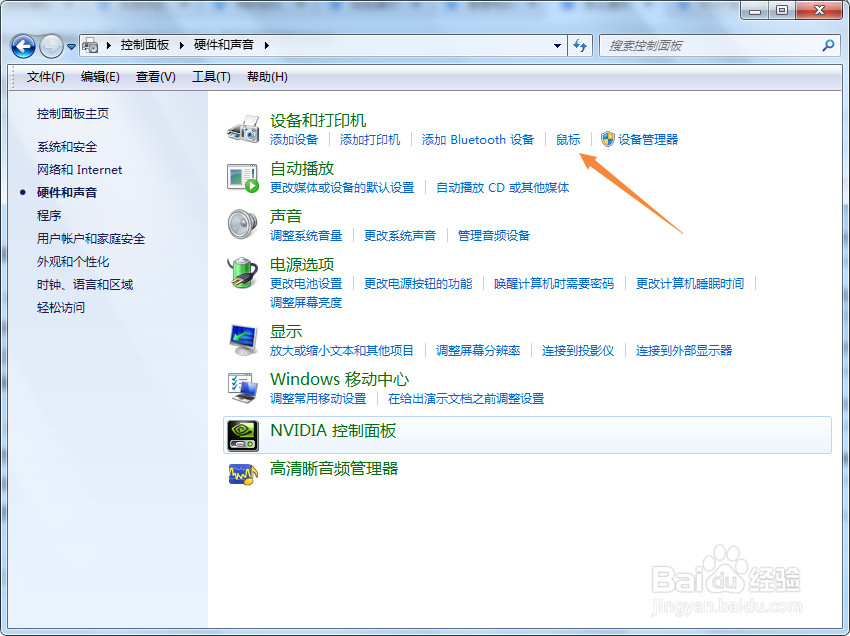Click 自动播放 CD 或其他媒体 link
The width and height of the screenshot is (850, 636).
coord(503,188)
